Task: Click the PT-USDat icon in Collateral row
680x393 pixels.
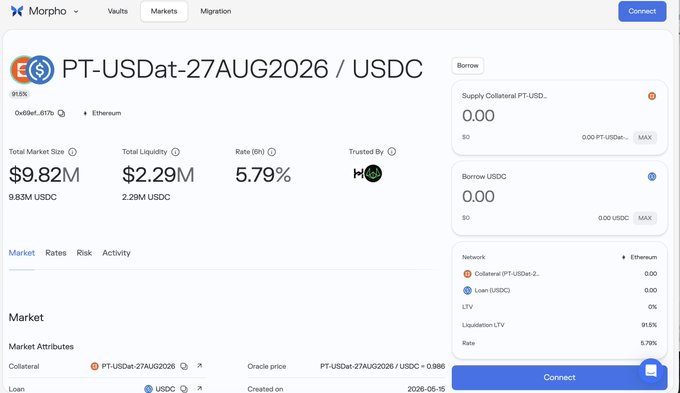Action: point(95,367)
